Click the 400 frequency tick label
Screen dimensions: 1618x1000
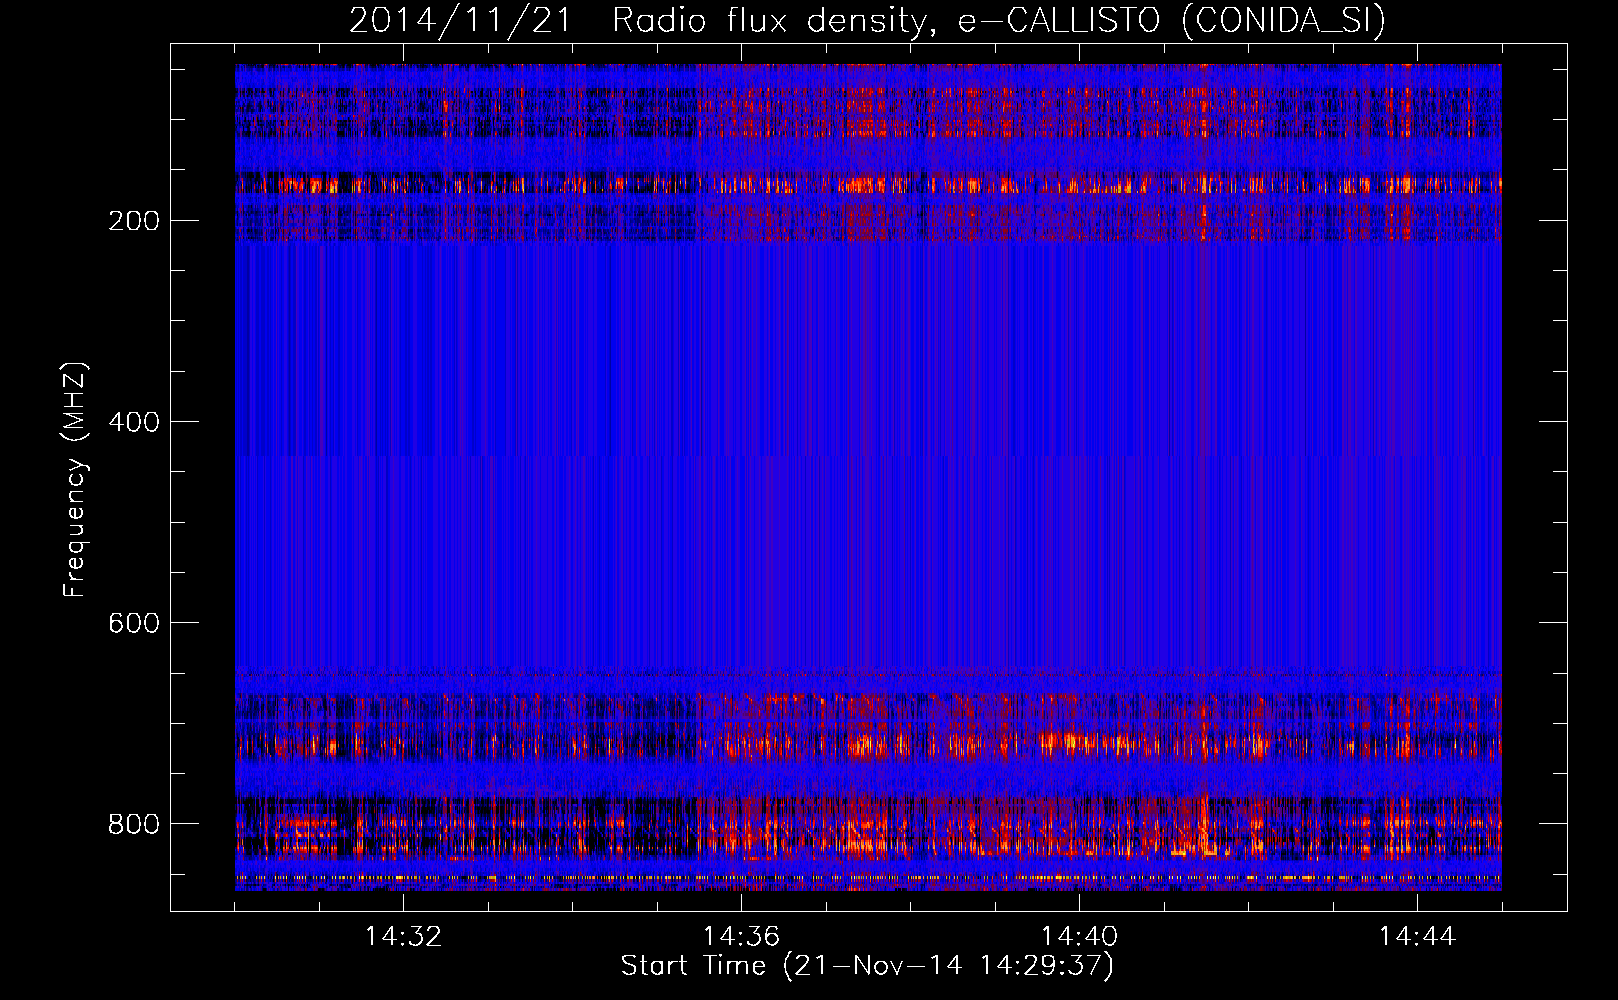click(x=133, y=422)
